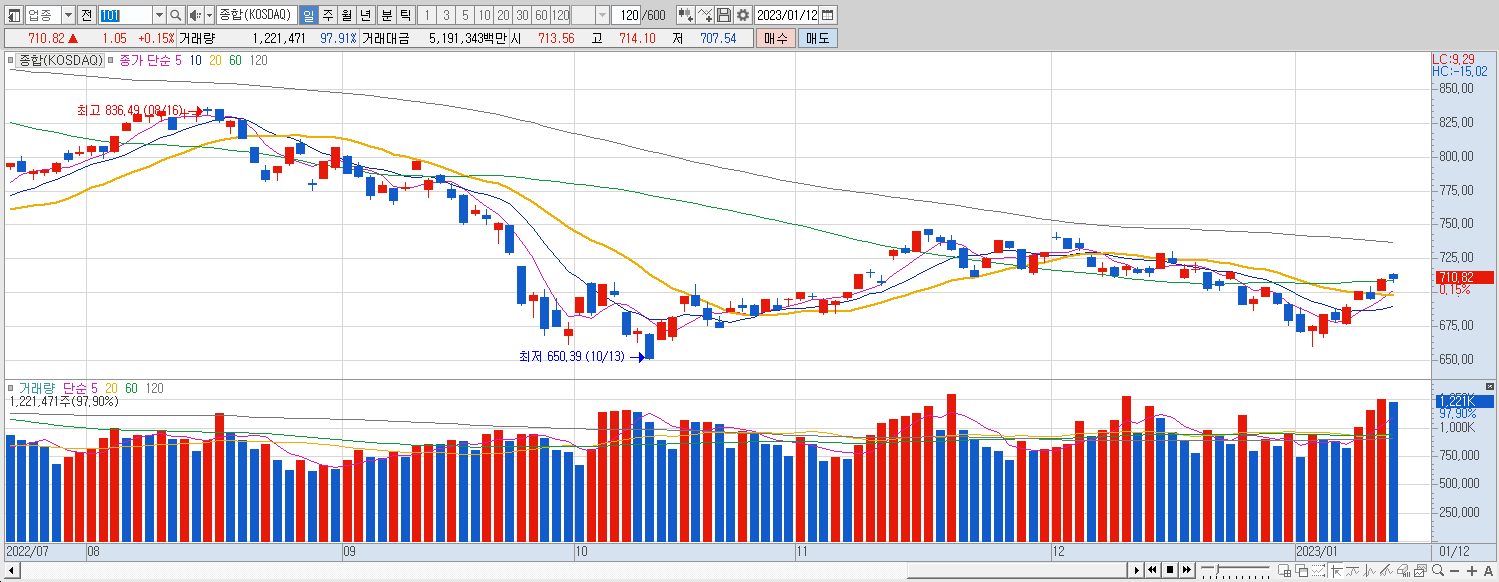Open the custom interval combo box dropdown

(602, 15)
